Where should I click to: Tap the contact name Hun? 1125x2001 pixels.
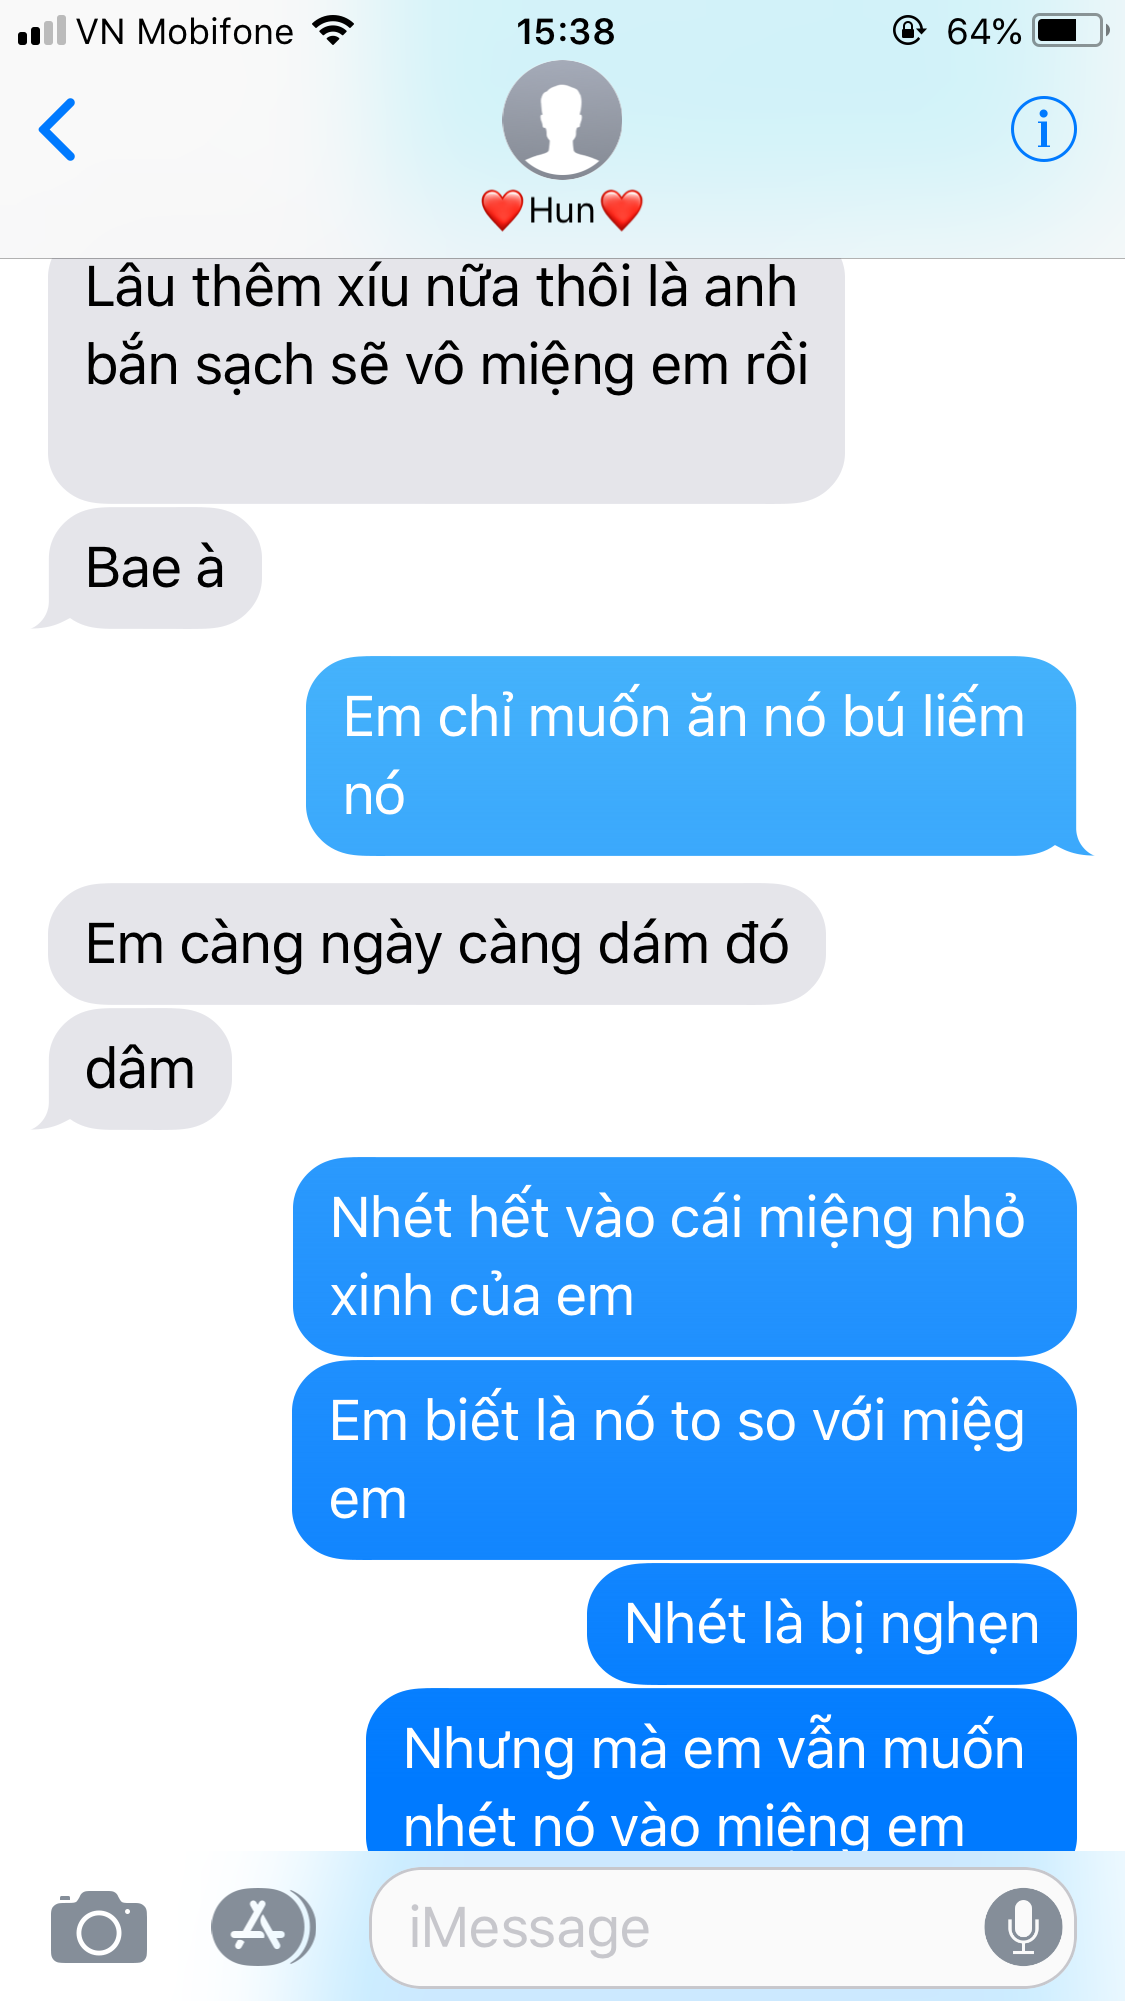(x=562, y=211)
